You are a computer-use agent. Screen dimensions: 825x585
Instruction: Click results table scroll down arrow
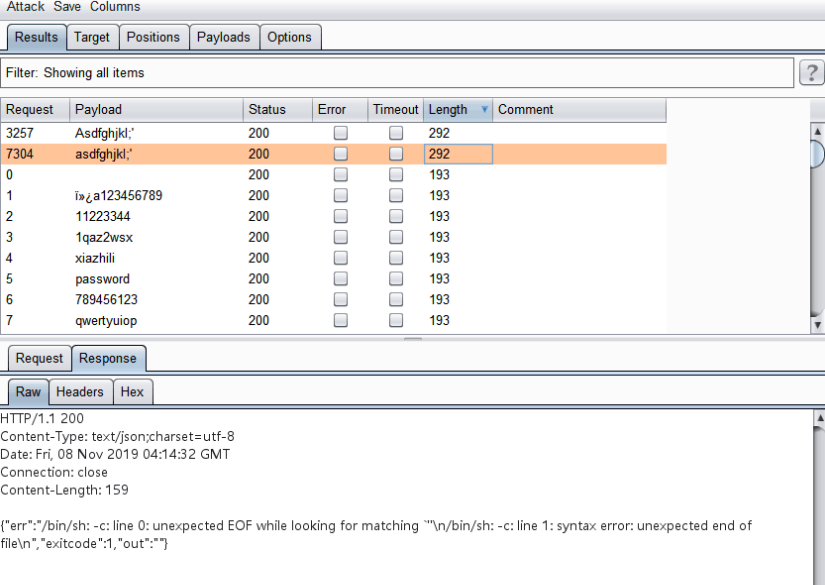point(817,325)
